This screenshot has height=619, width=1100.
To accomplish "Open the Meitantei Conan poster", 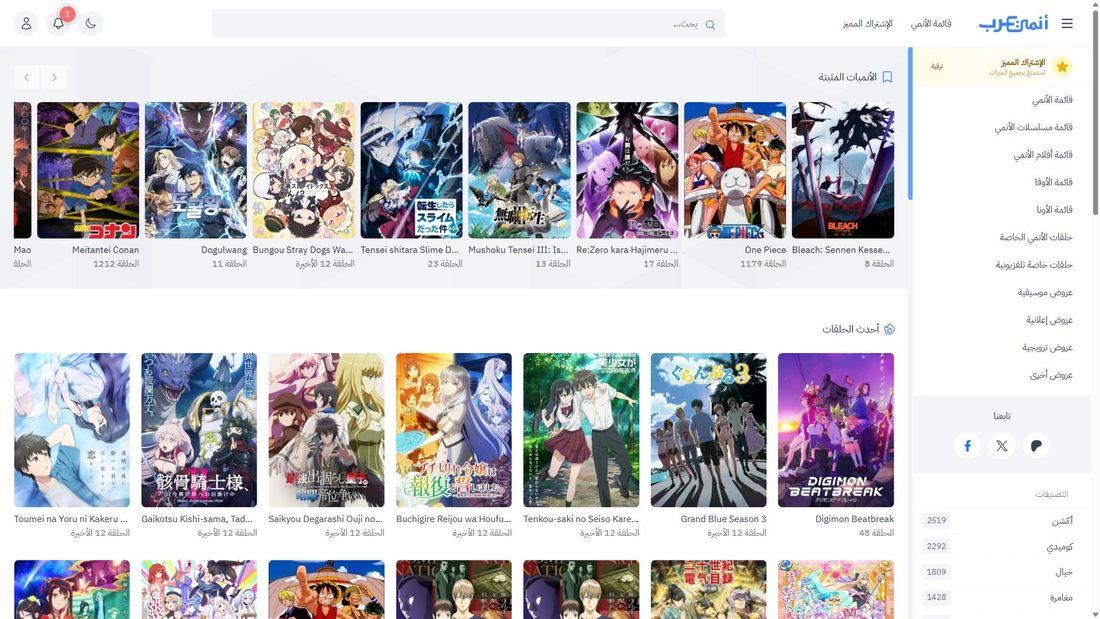I will 88,171.
